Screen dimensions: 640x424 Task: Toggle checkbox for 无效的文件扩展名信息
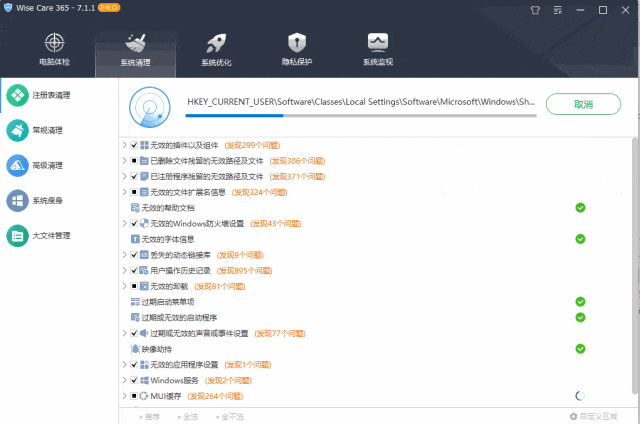pos(134,192)
